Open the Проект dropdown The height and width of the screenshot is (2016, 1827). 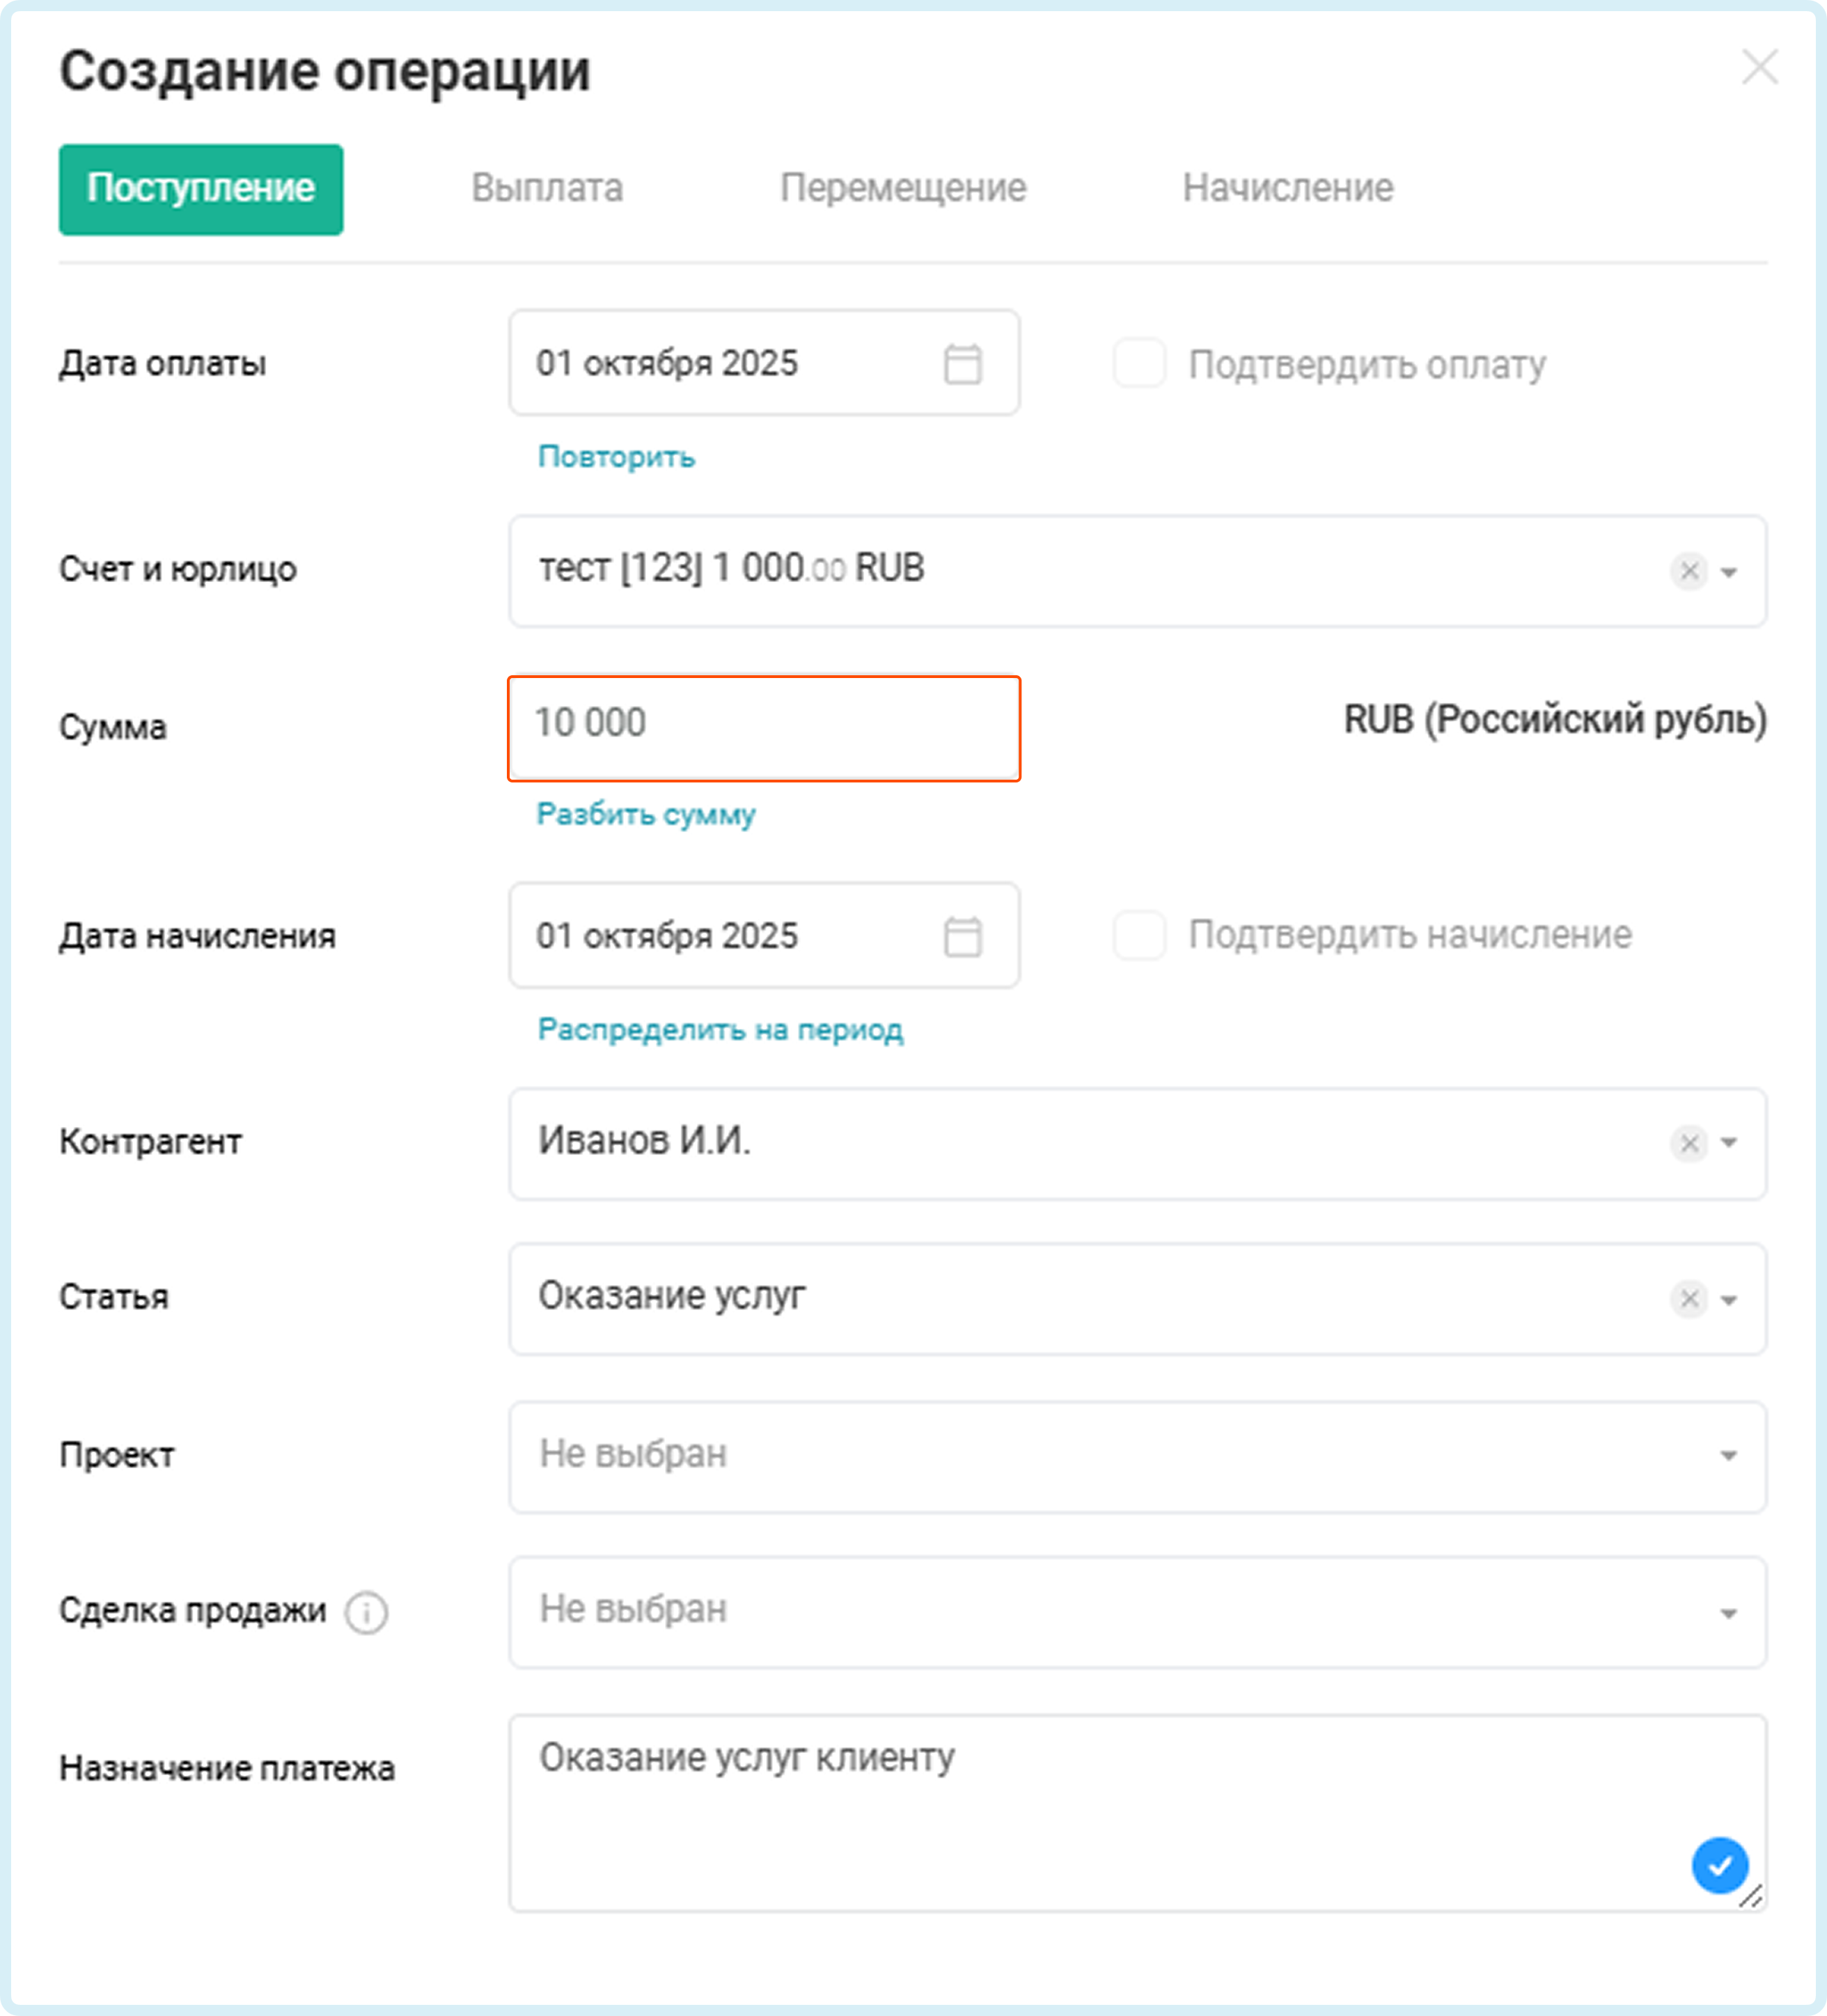point(1729,1456)
